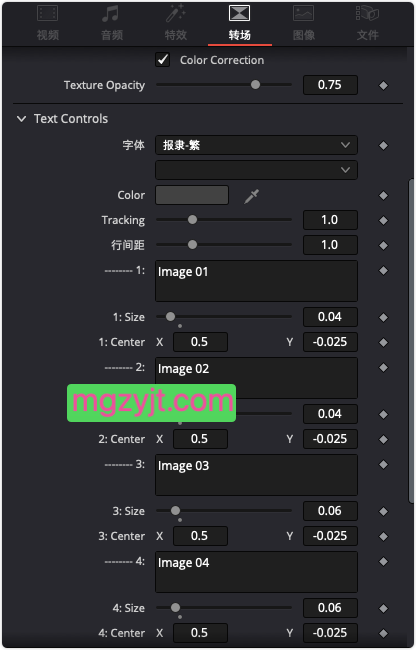Viewport: 416px width, 650px height.
Task: Set keyframe for 1: Size
Action: click(384, 318)
